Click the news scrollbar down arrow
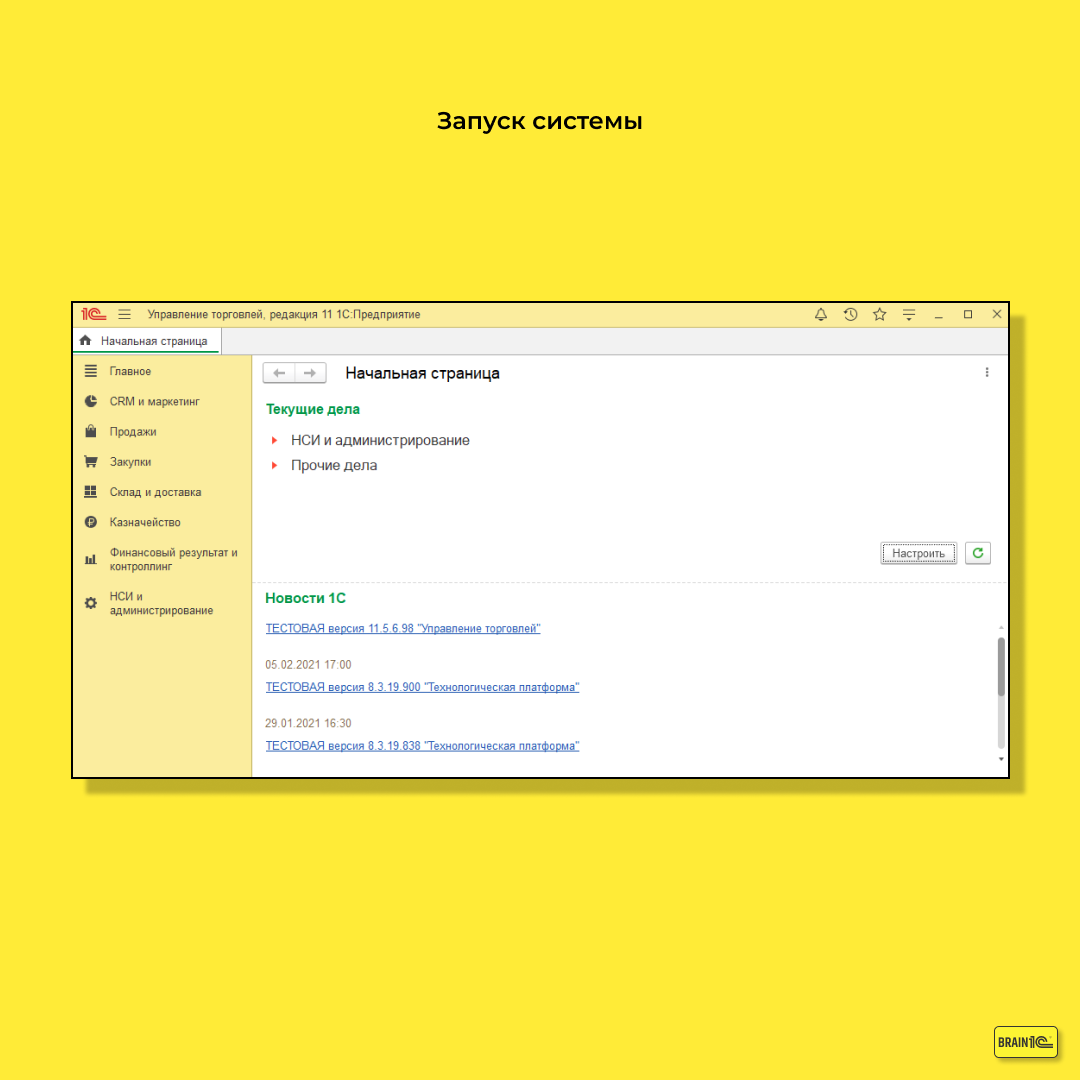Image resolution: width=1080 pixels, height=1080 pixels. [x=1001, y=759]
